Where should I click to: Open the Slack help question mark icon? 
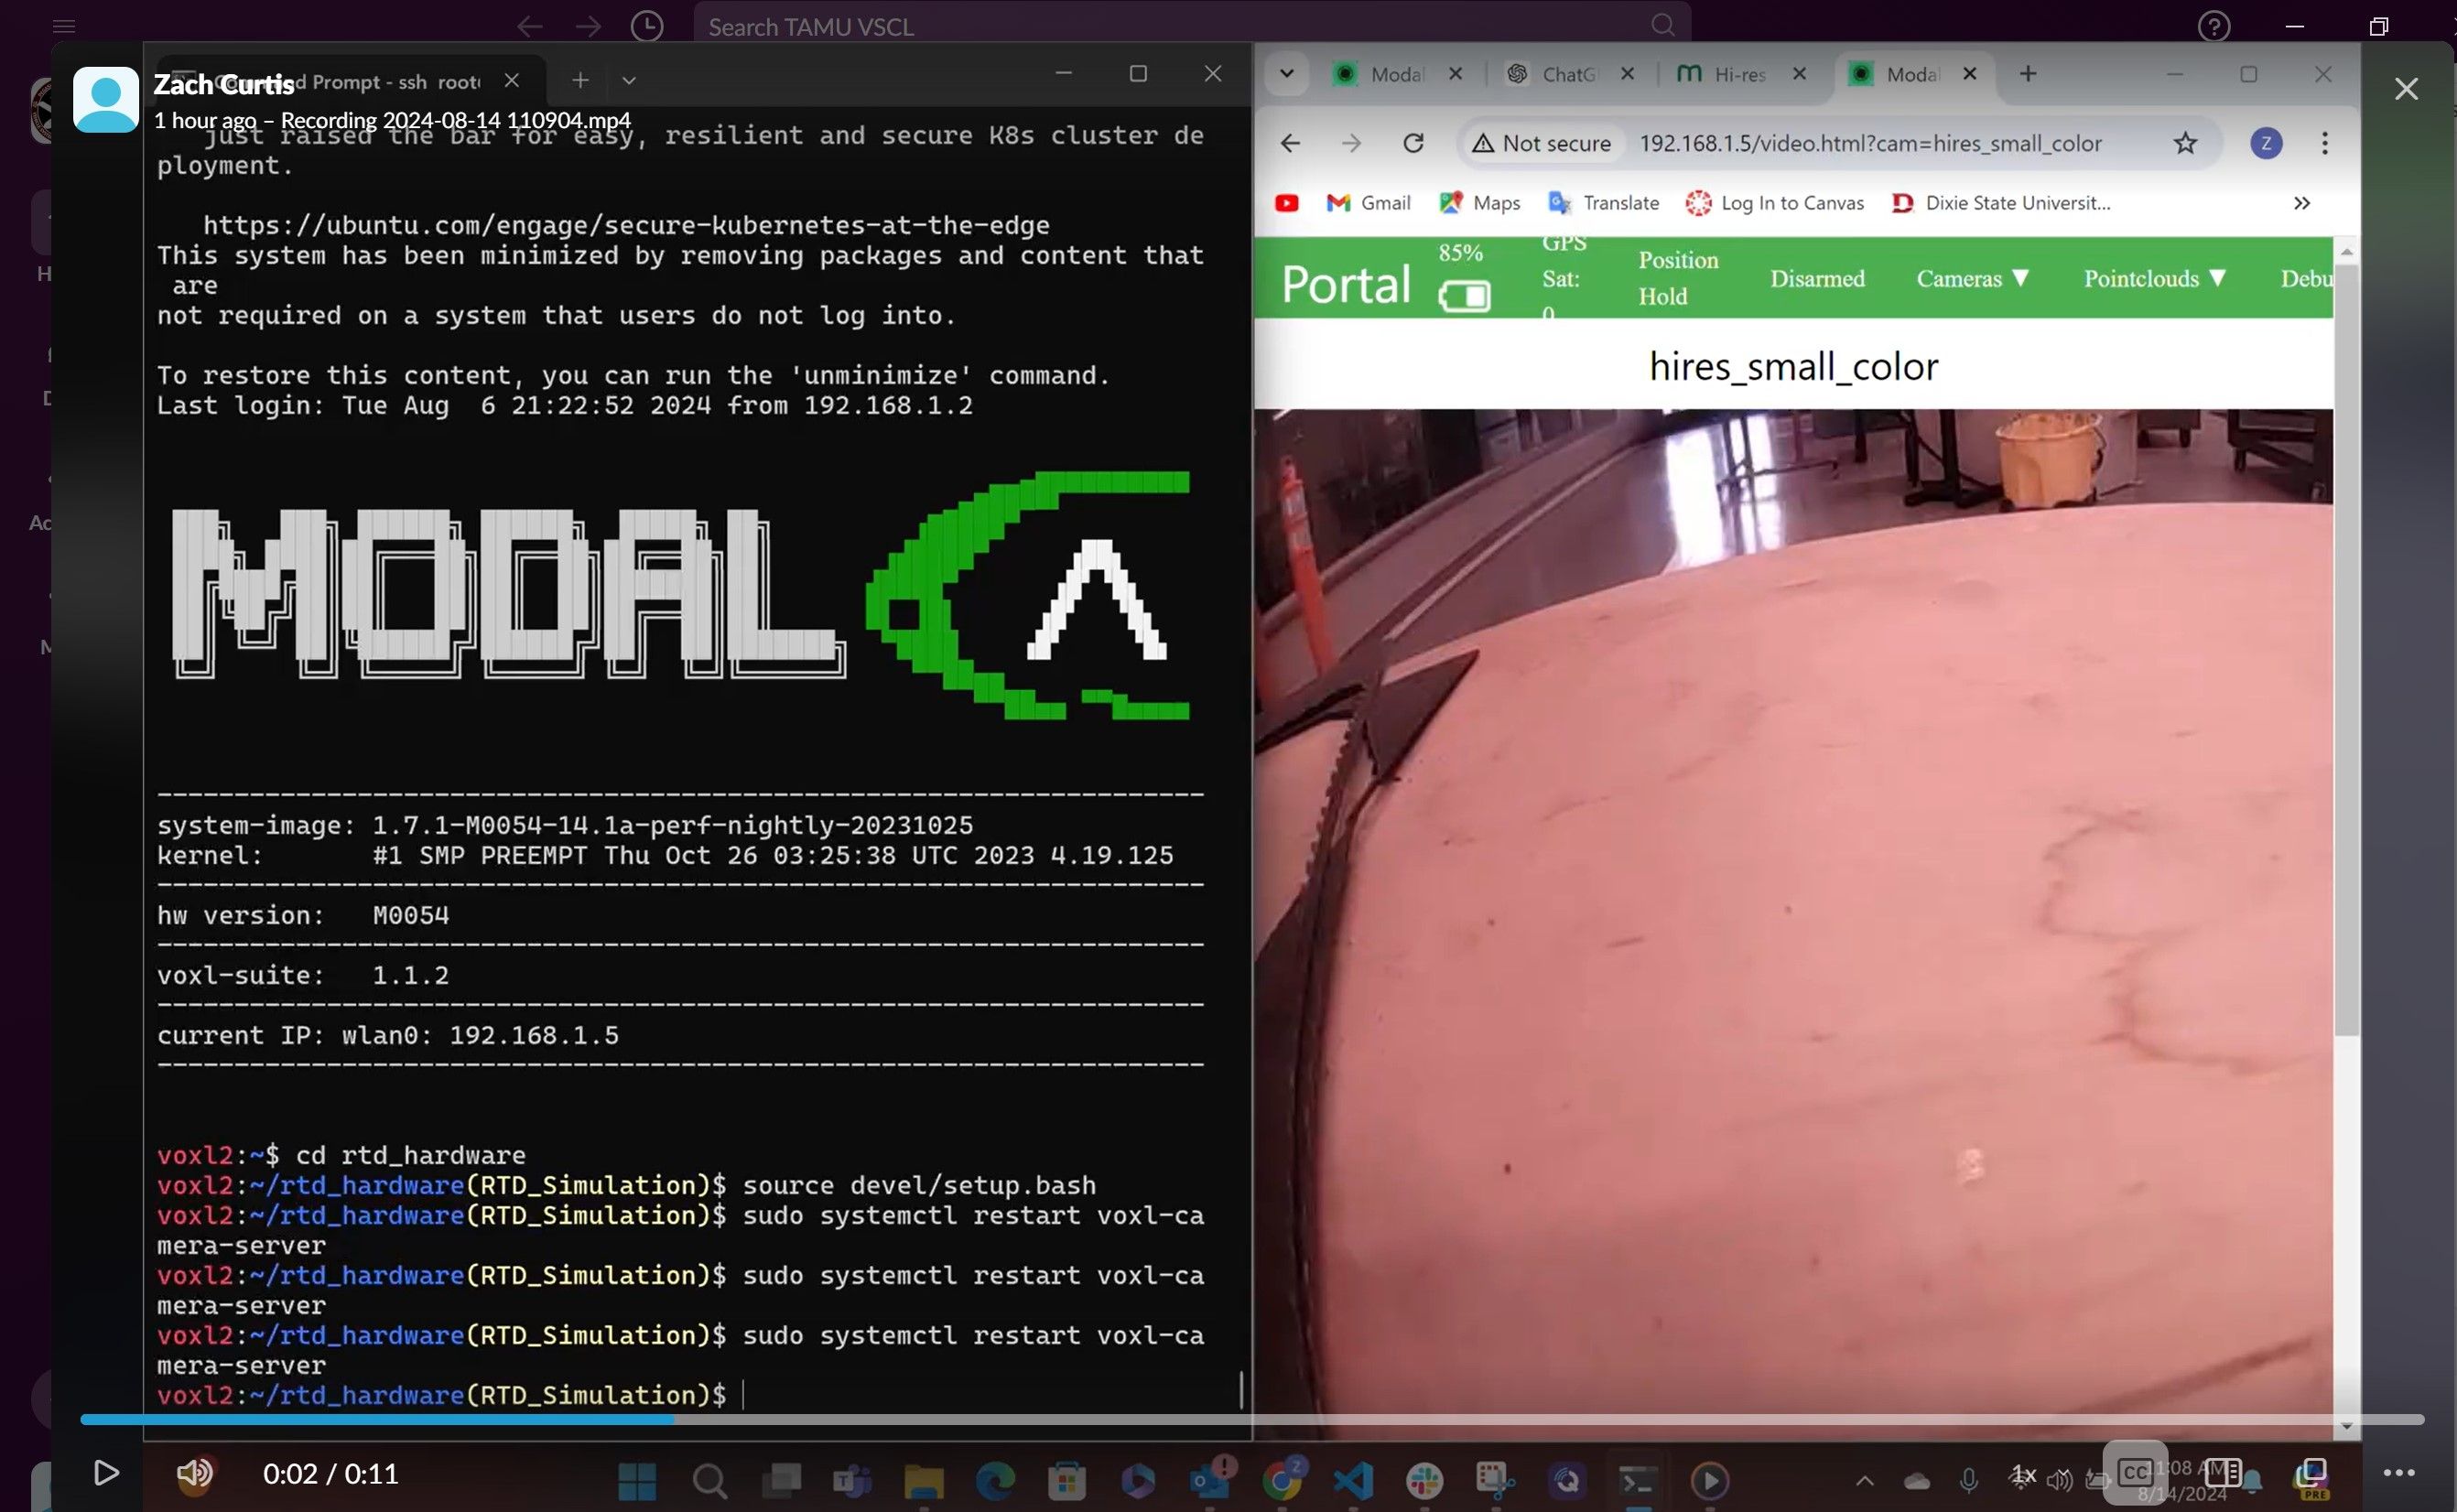(2214, 26)
